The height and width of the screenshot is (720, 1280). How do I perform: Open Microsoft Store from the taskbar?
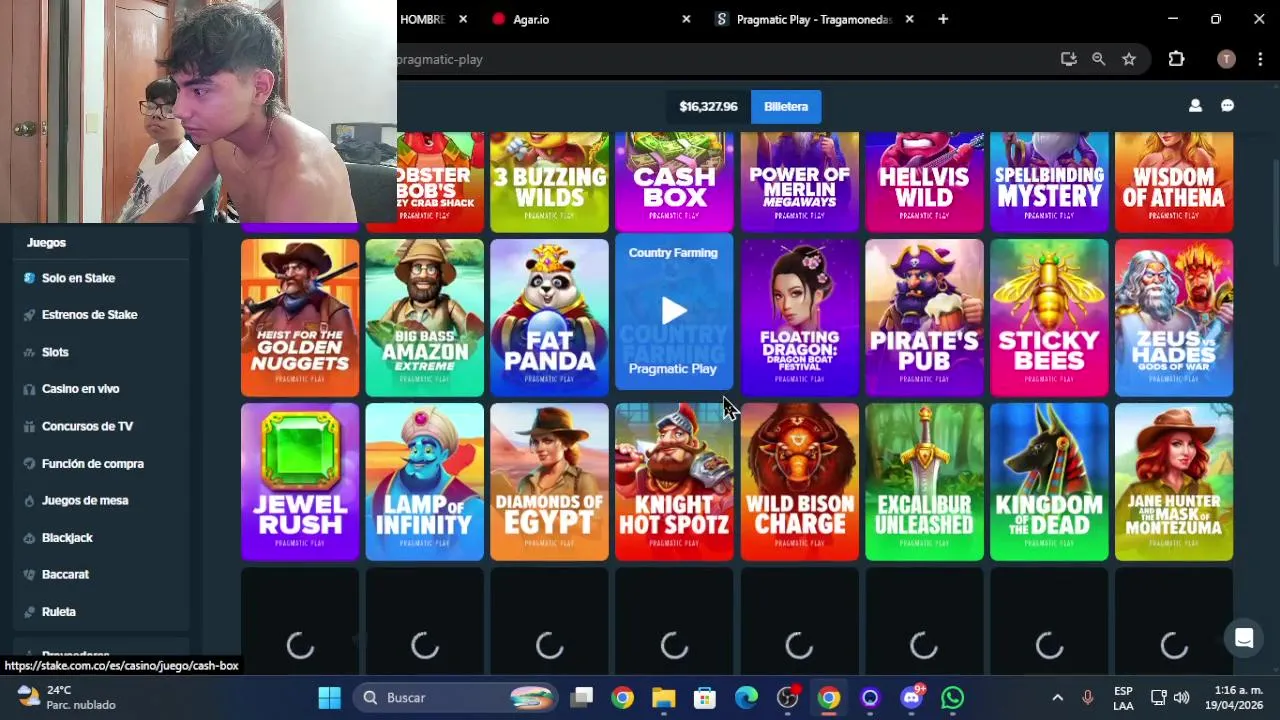click(705, 698)
